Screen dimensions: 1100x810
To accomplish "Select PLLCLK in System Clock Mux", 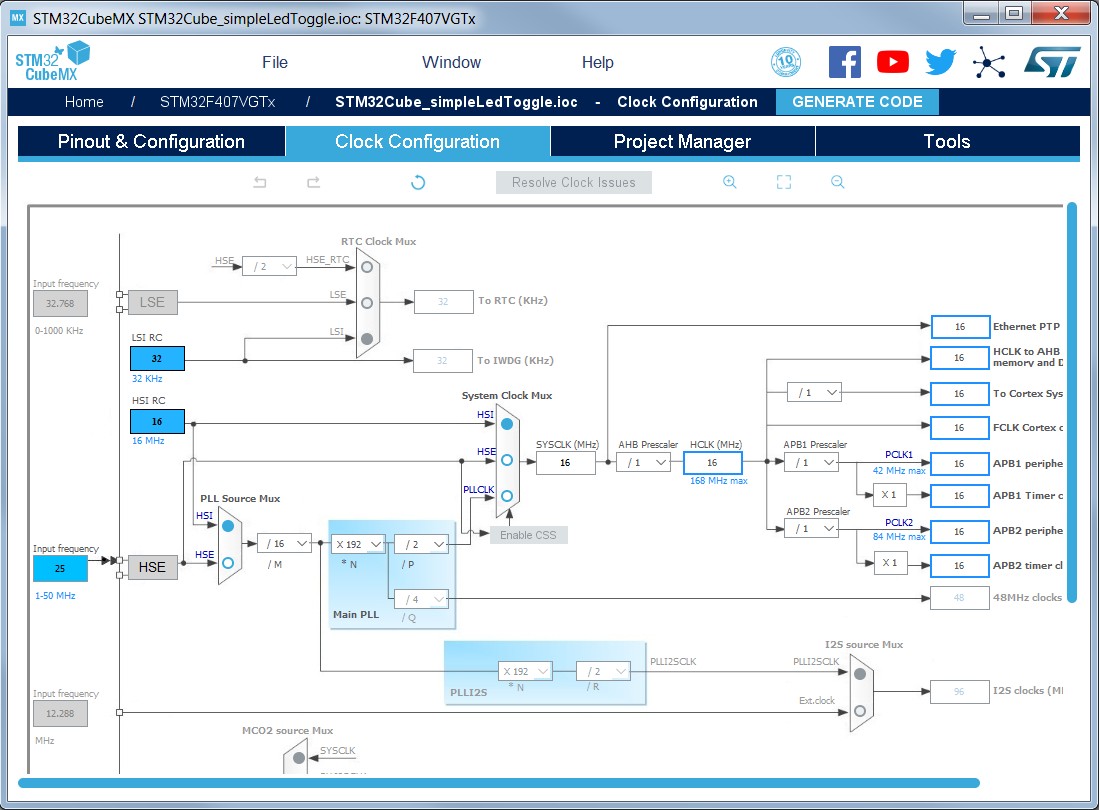I will (x=507, y=496).
